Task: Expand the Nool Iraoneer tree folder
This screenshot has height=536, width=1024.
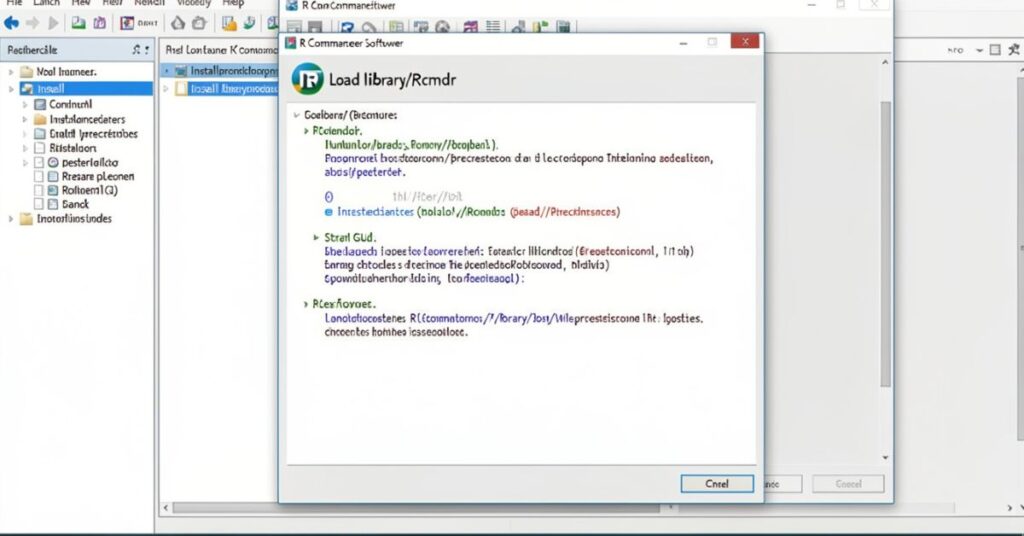Action: click(x=10, y=72)
